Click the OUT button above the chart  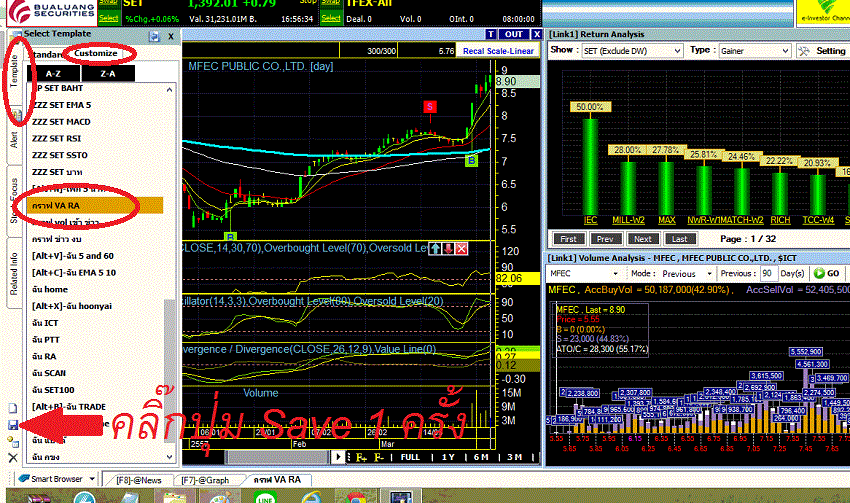point(513,34)
